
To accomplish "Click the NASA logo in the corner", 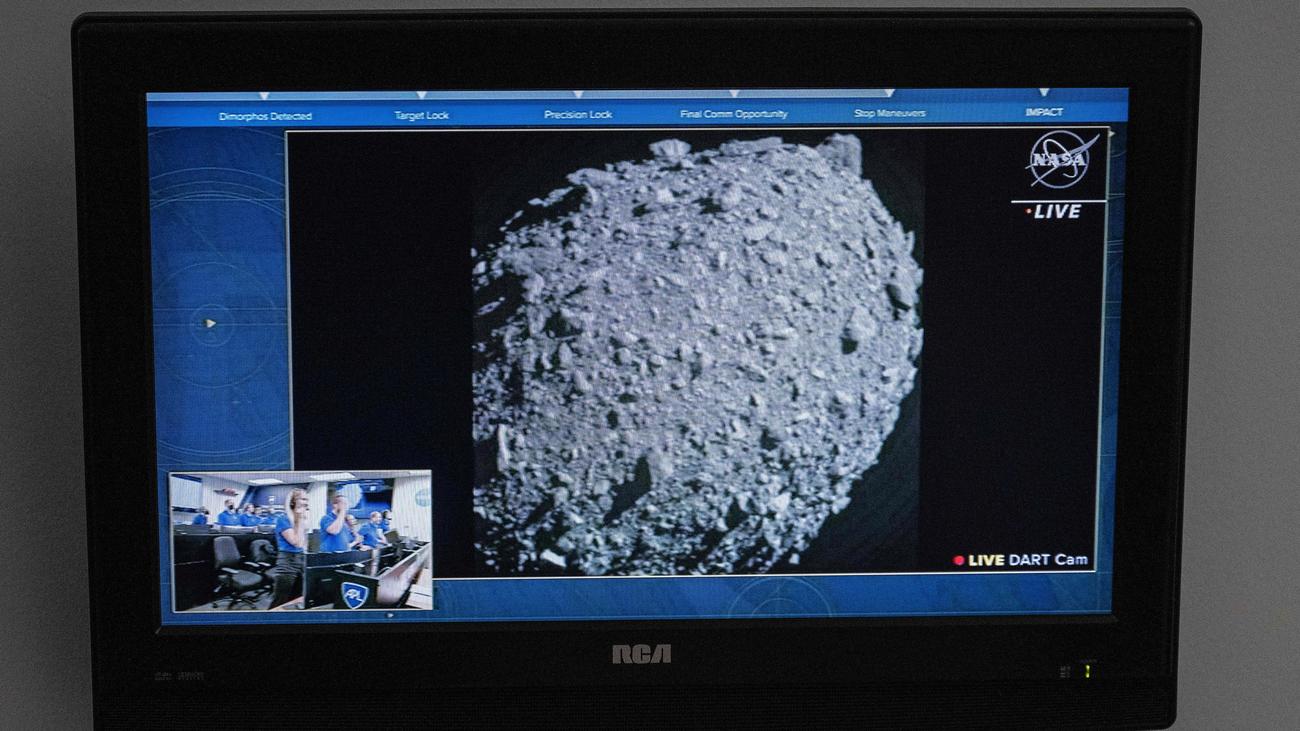I will tap(1062, 160).
